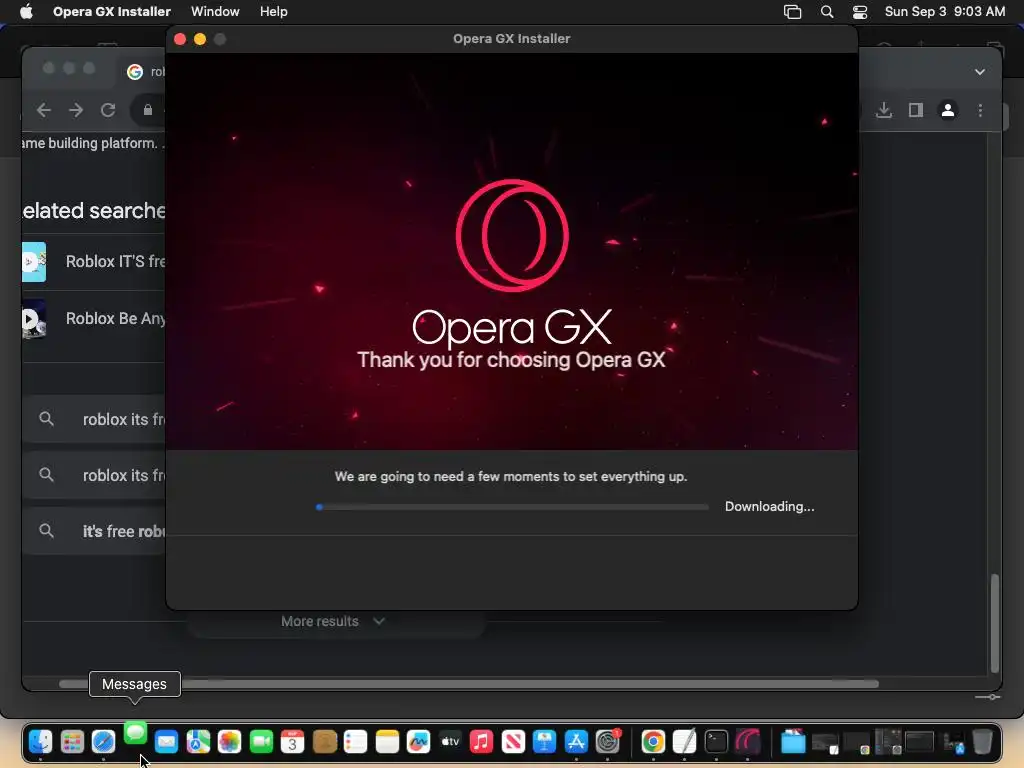Click the first 'roblox its fr' search suggestion

point(95,419)
